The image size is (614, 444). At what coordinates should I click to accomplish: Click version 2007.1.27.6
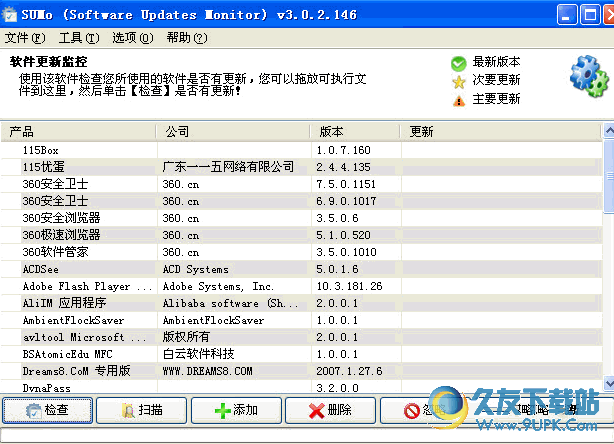point(349,371)
